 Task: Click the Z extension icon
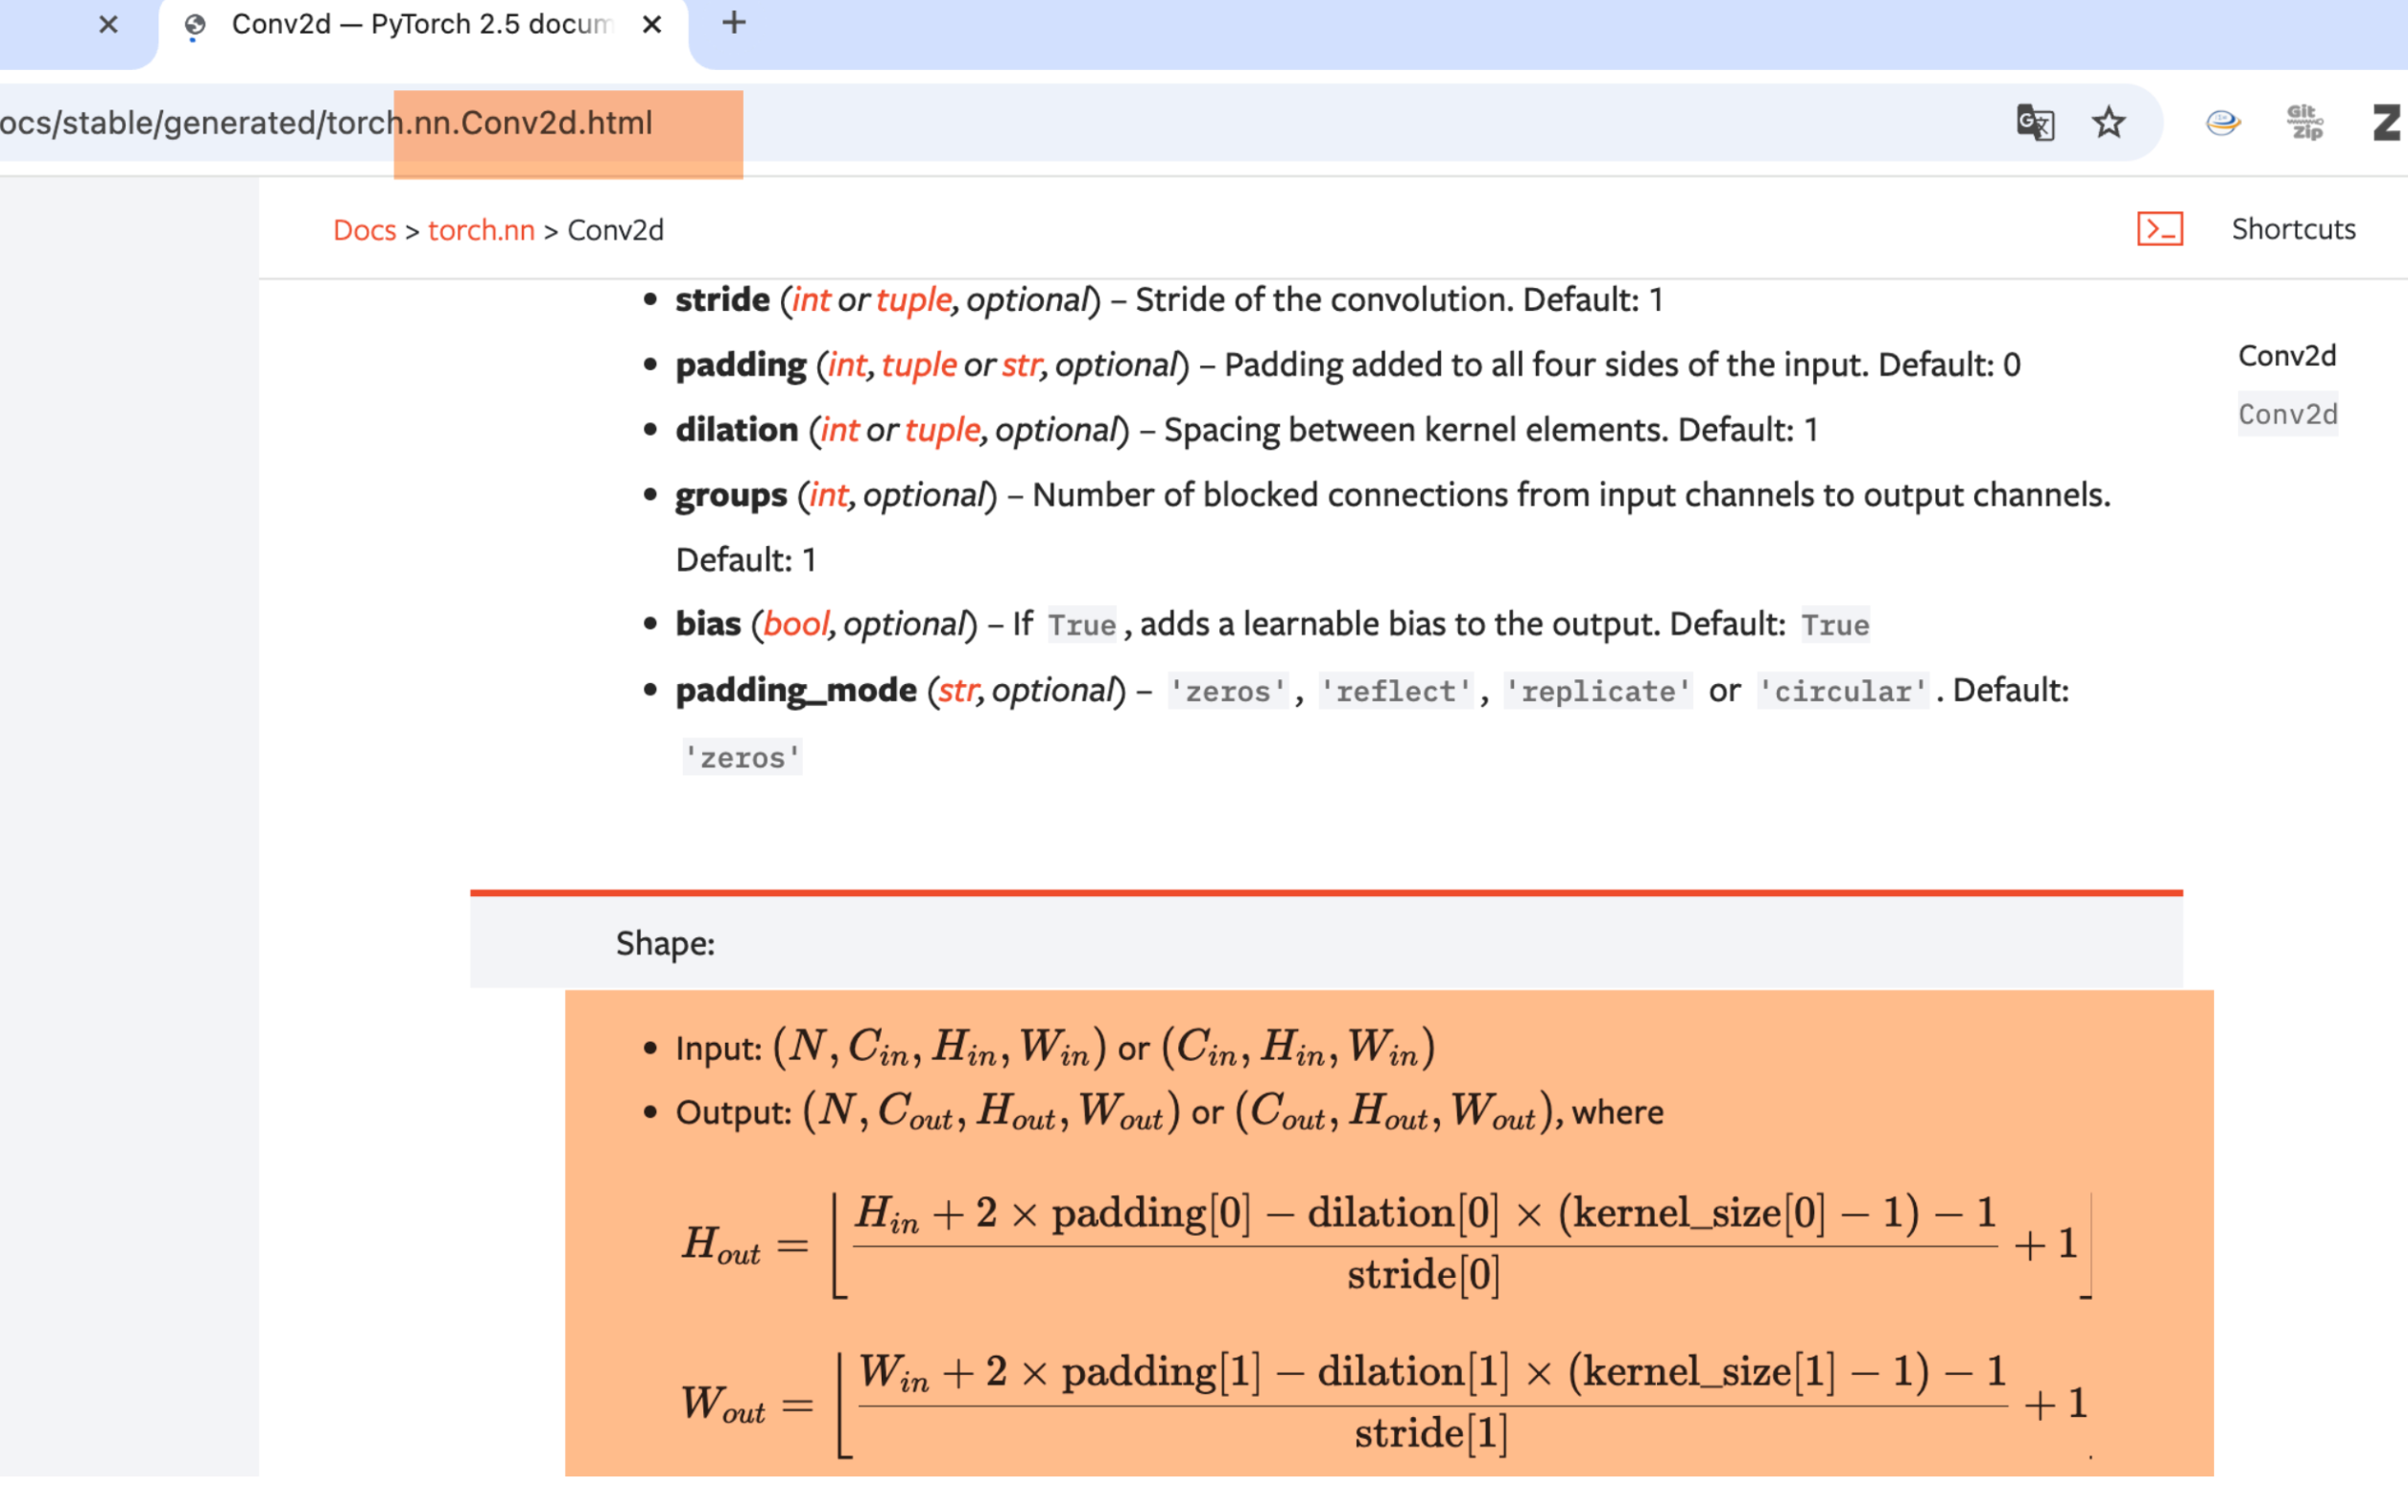pos(2387,123)
